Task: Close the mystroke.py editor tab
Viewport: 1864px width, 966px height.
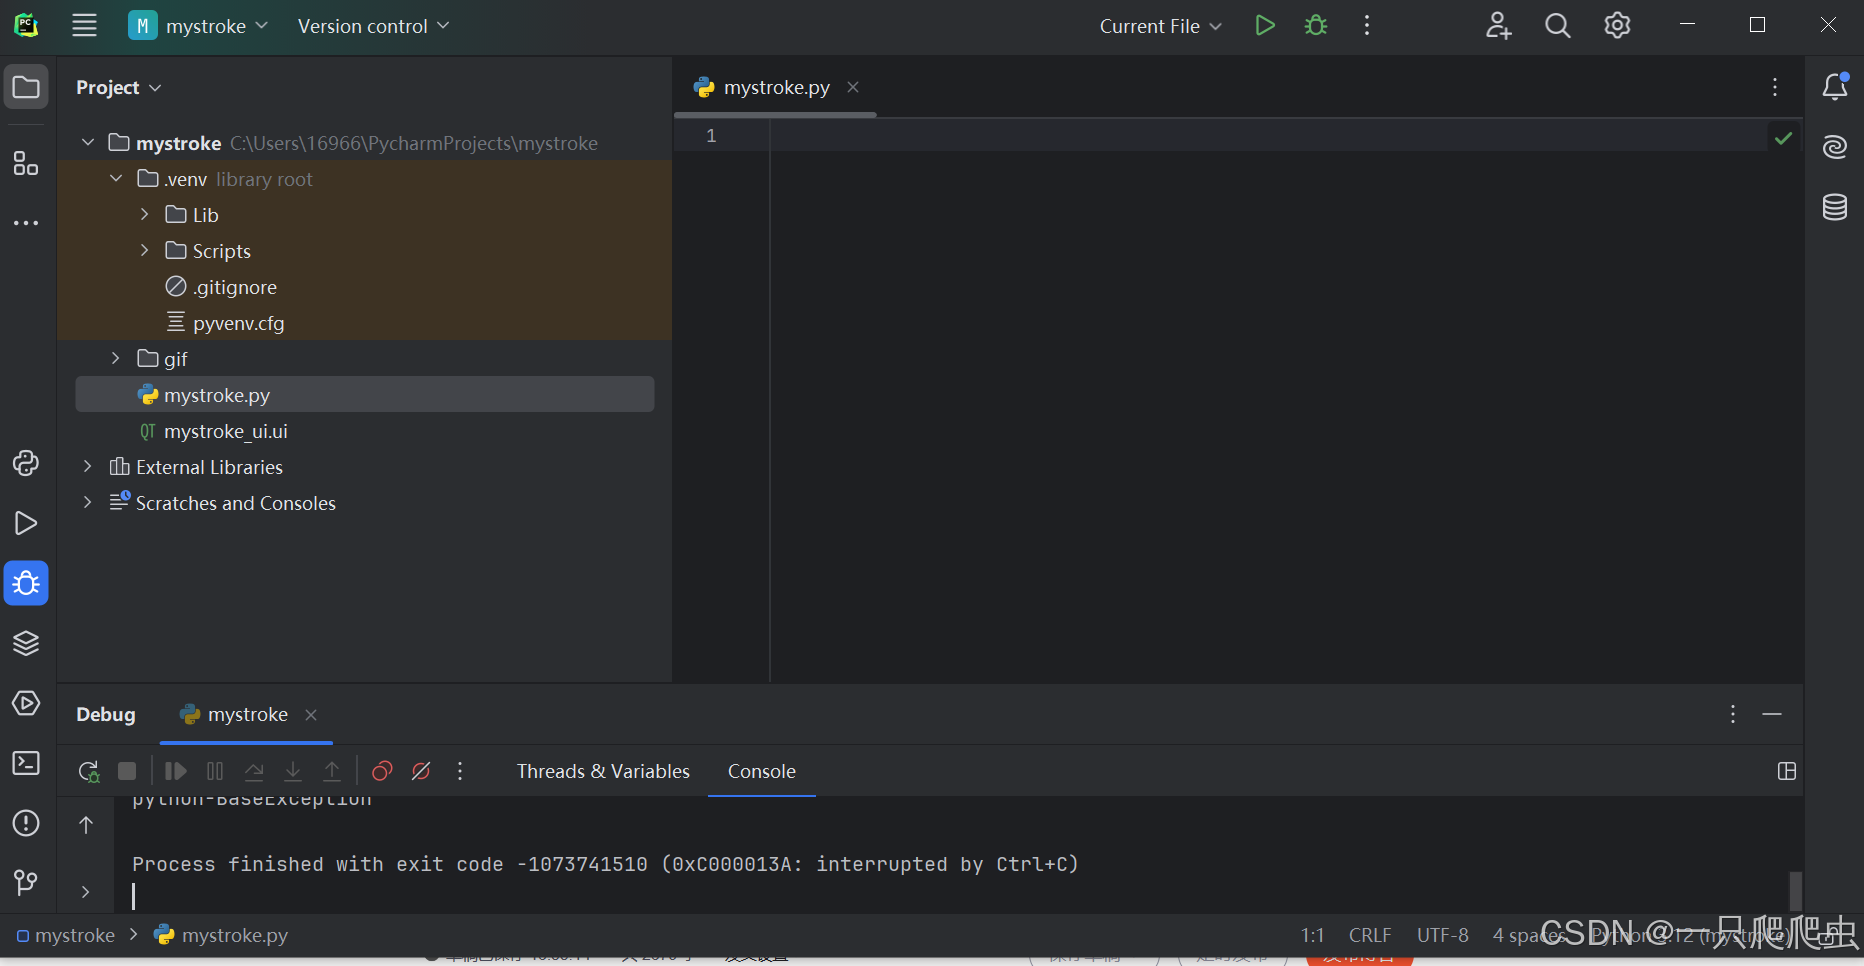Action: pyautogui.click(x=853, y=87)
